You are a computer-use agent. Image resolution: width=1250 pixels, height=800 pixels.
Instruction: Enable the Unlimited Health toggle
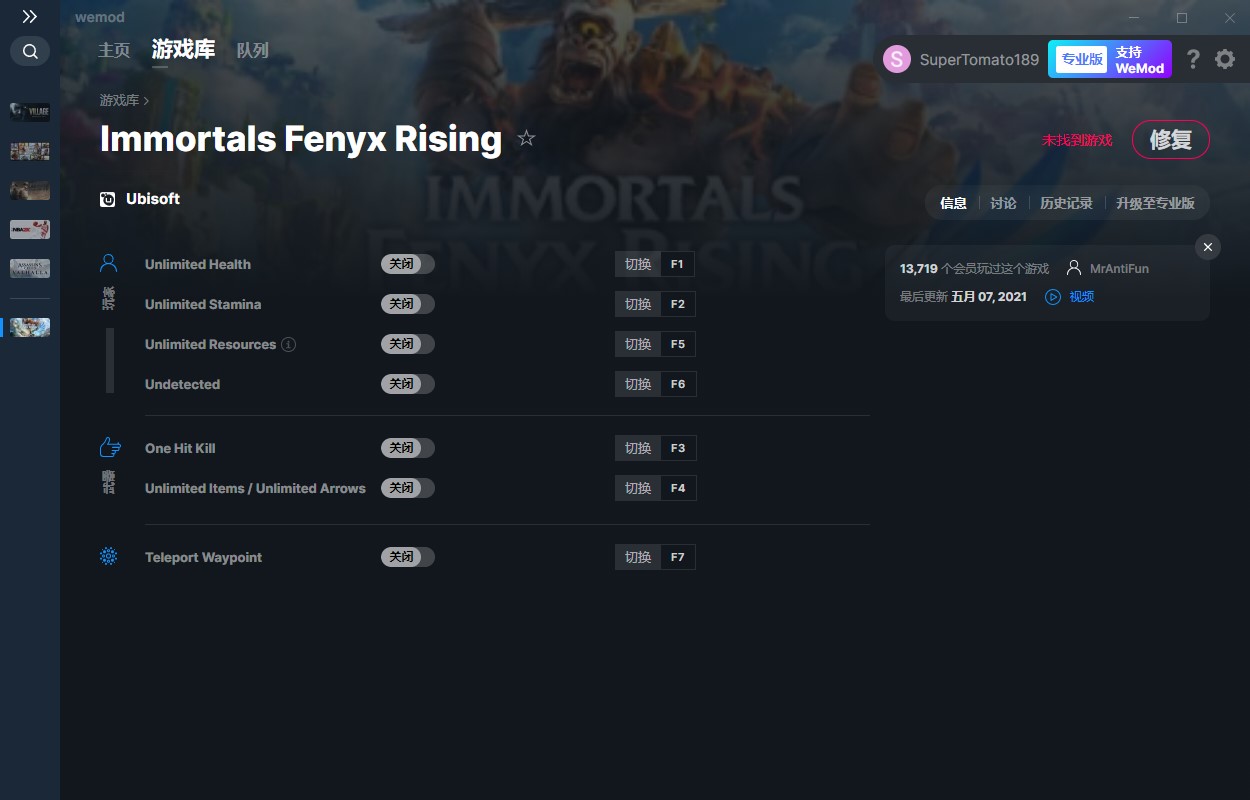click(407, 264)
